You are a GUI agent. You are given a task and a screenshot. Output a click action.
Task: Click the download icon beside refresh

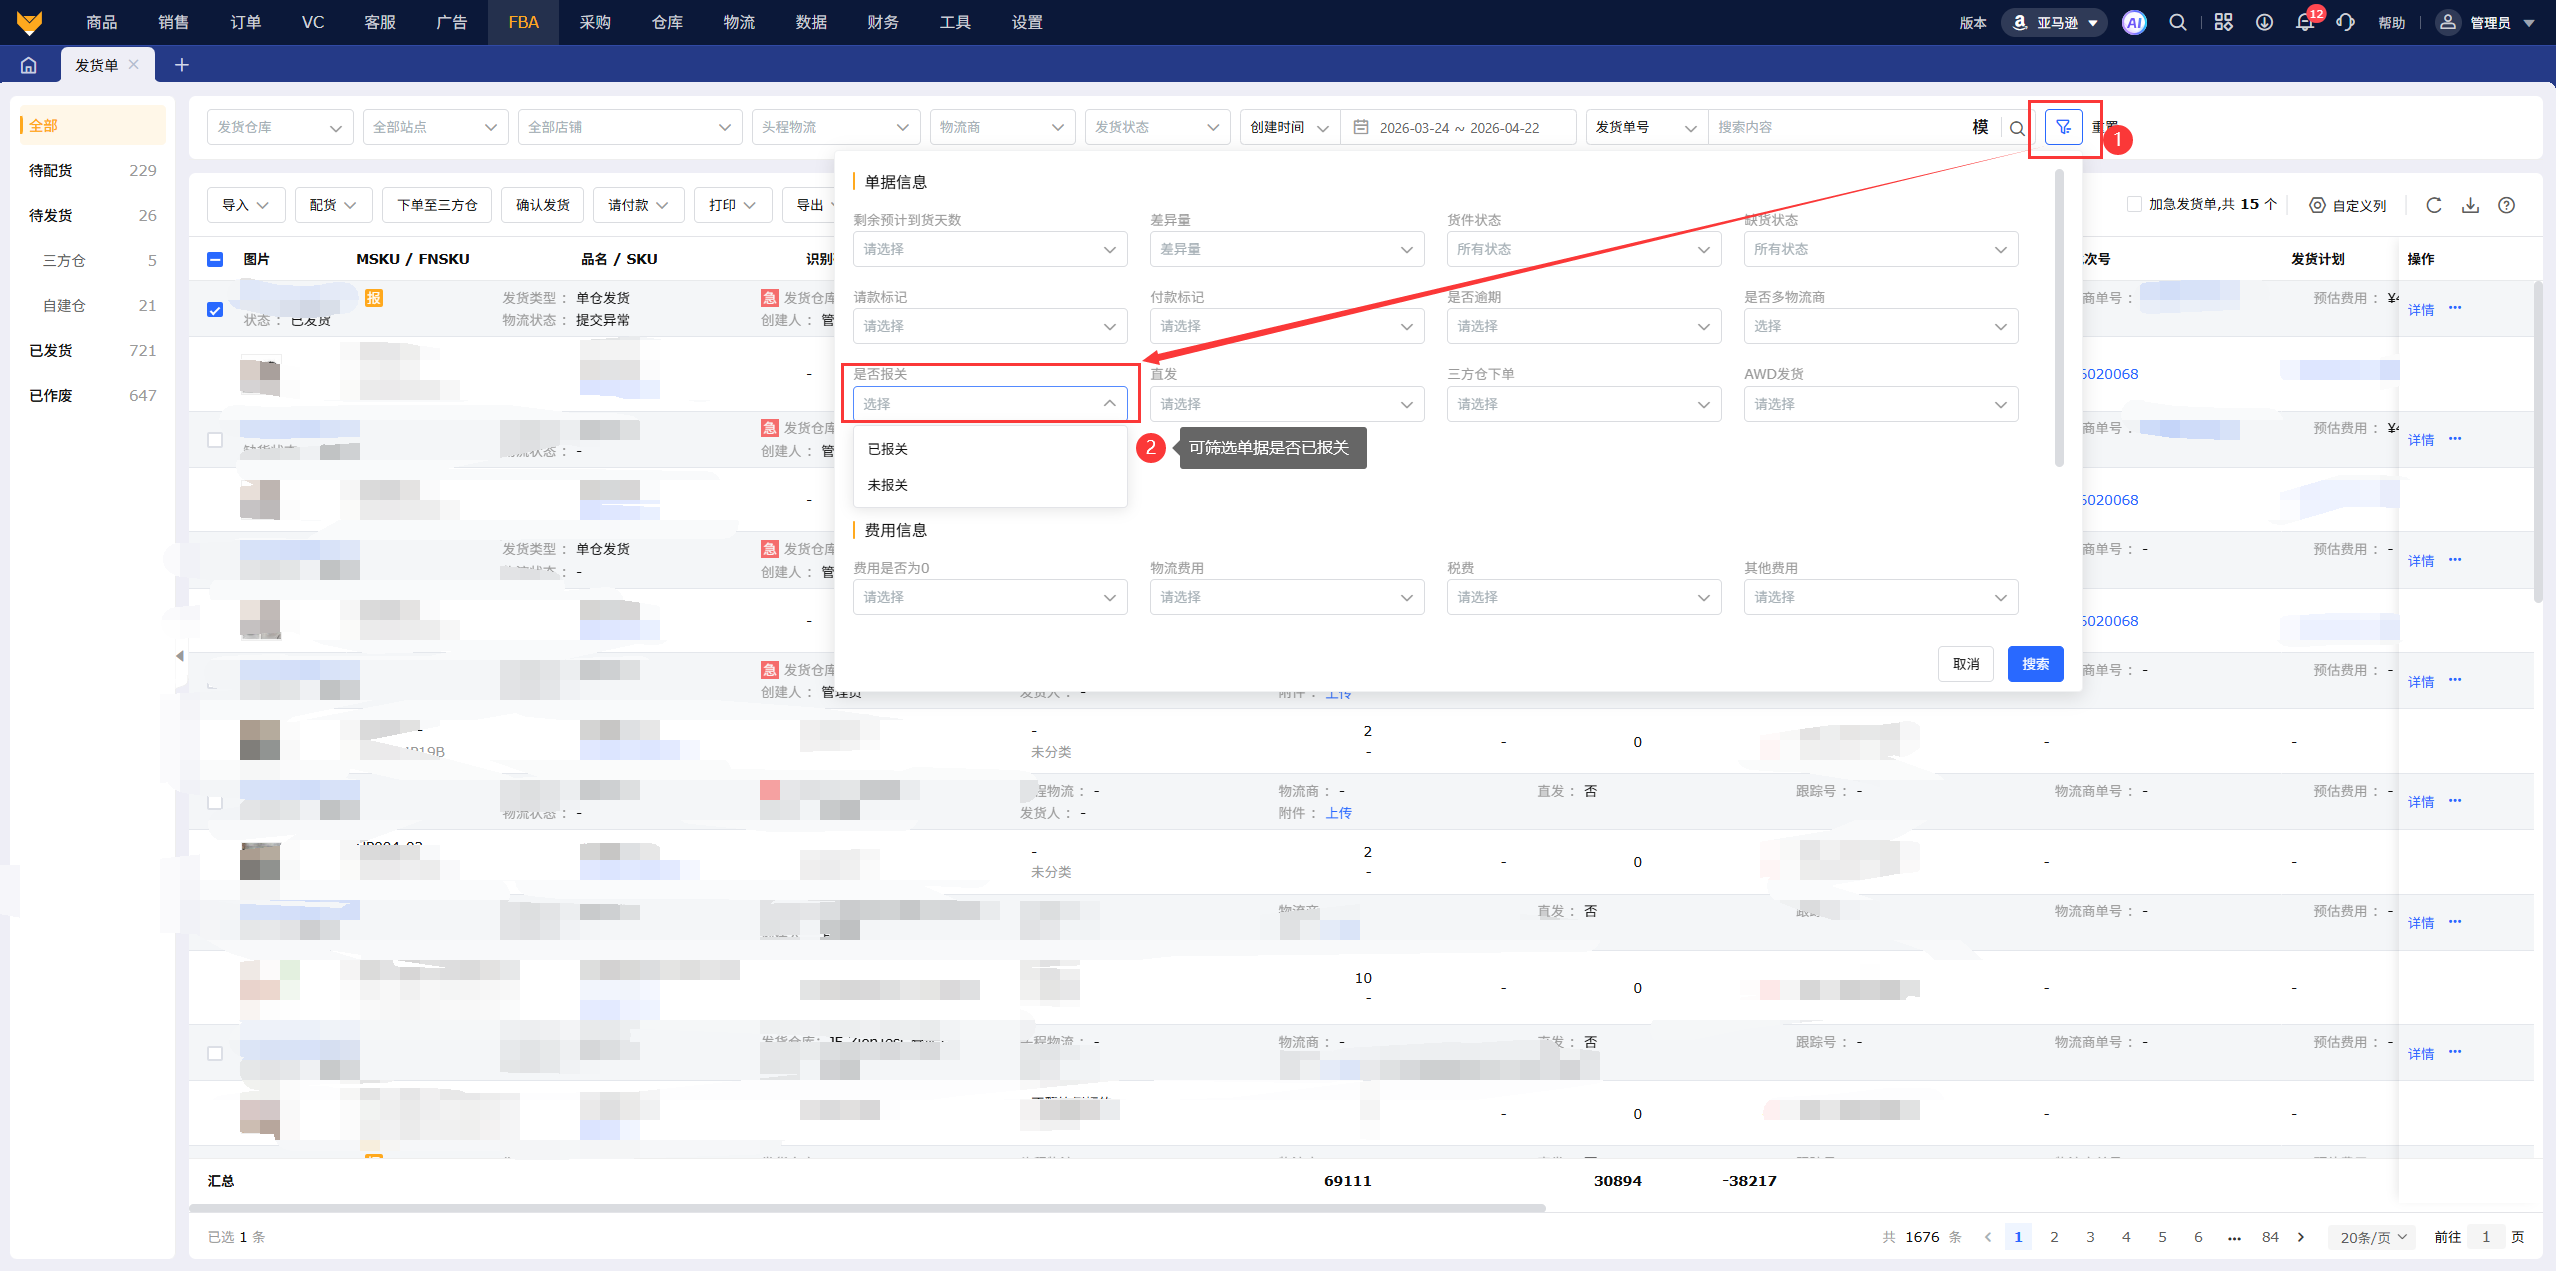point(2470,205)
